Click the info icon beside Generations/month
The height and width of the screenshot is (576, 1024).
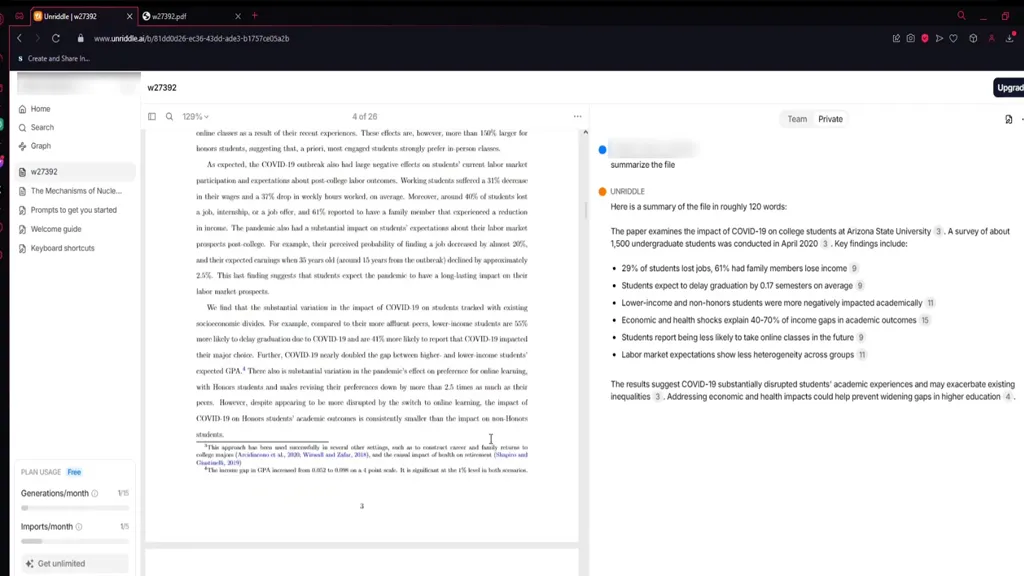(x=95, y=493)
